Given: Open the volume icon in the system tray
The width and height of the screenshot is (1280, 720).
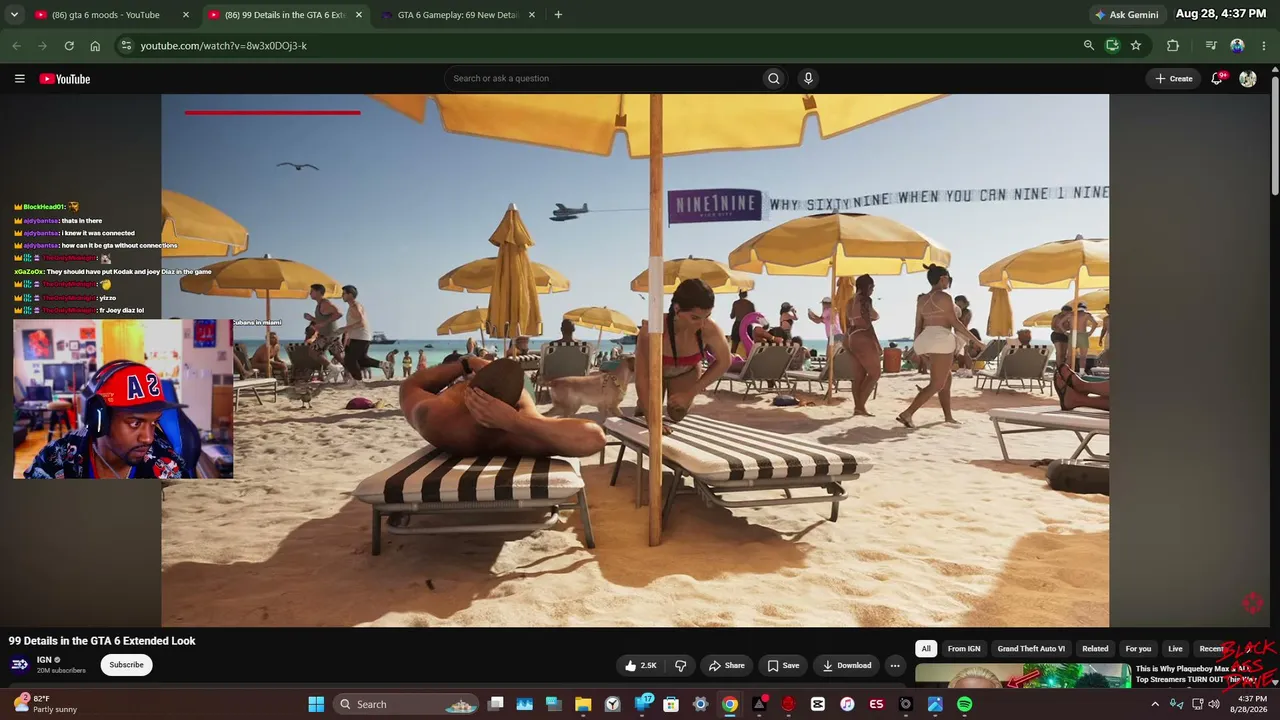Looking at the screenshot, I should point(1214,704).
